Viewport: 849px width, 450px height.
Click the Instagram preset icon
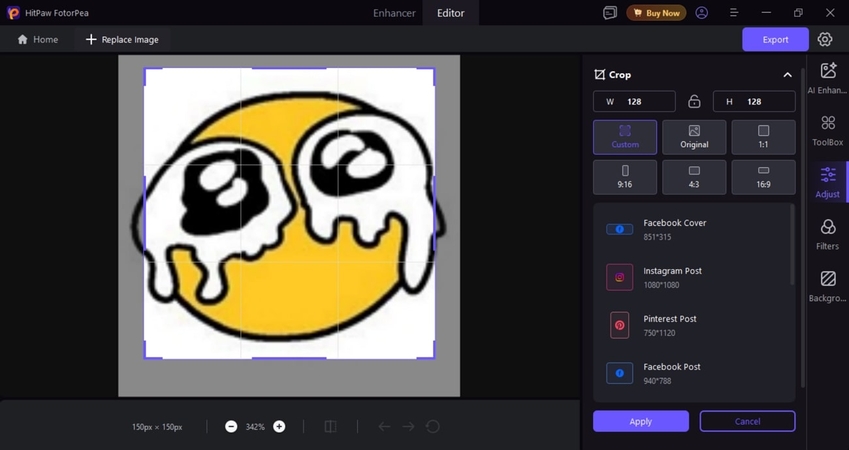coord(619,277)
